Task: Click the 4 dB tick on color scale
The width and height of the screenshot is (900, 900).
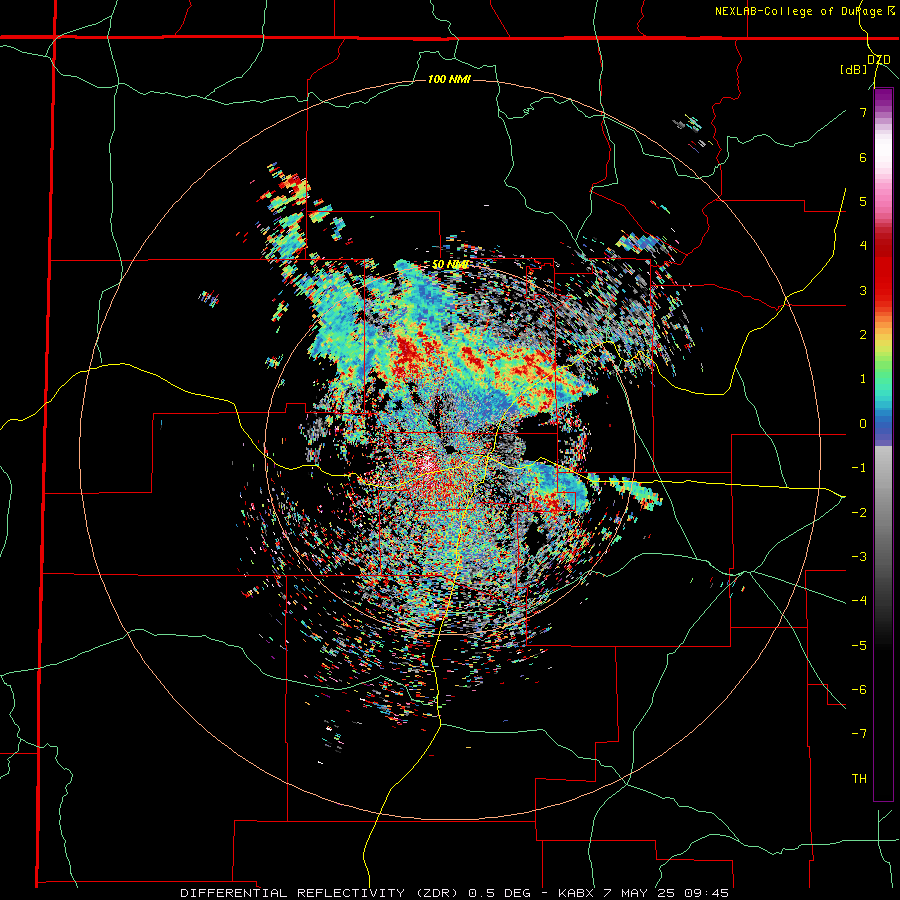Action: click(x=863, y=246)
